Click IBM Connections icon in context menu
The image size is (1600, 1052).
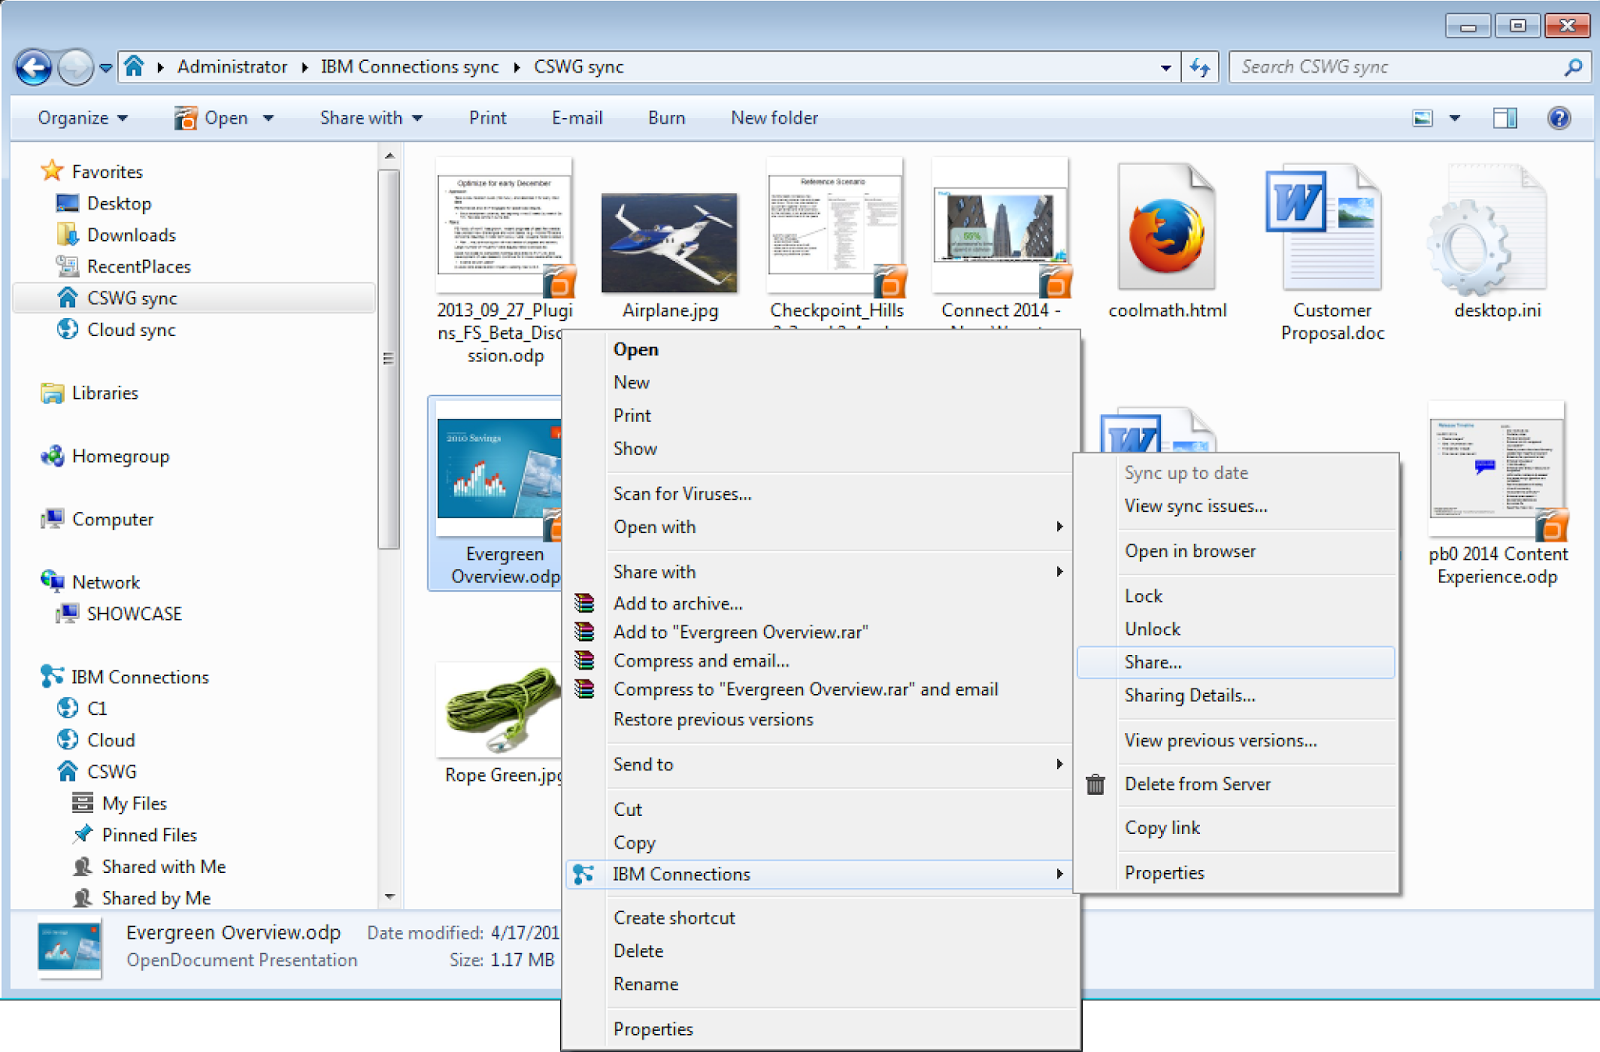pyautogui.click(x=584, y=875)
